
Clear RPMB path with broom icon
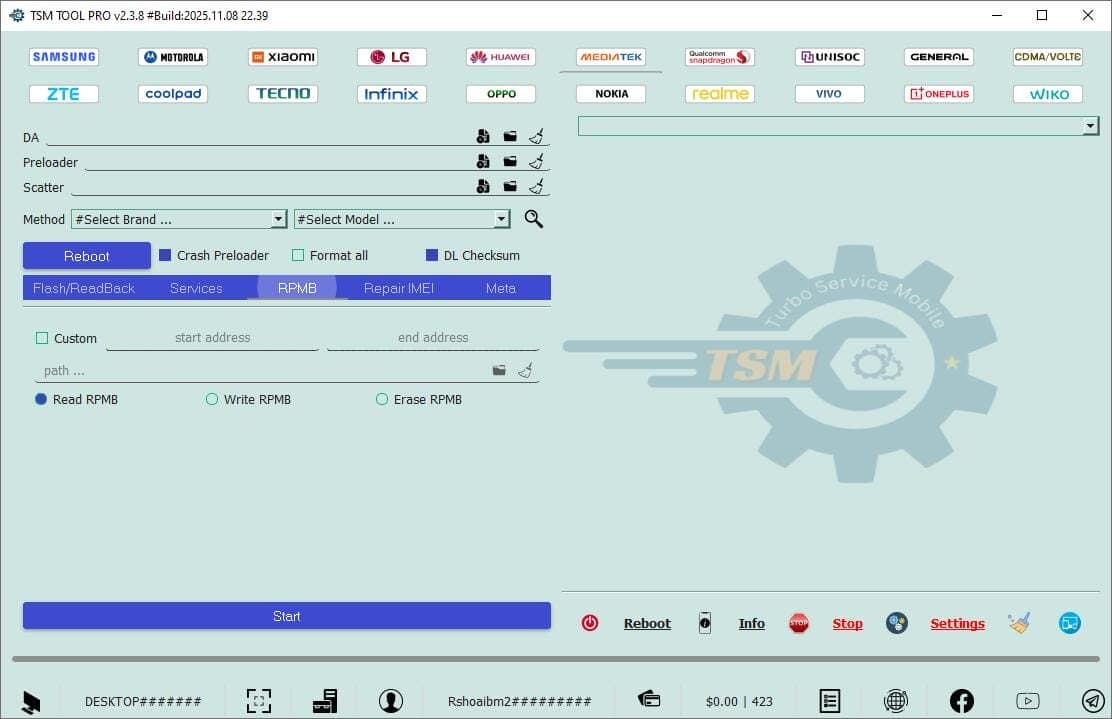526,370
